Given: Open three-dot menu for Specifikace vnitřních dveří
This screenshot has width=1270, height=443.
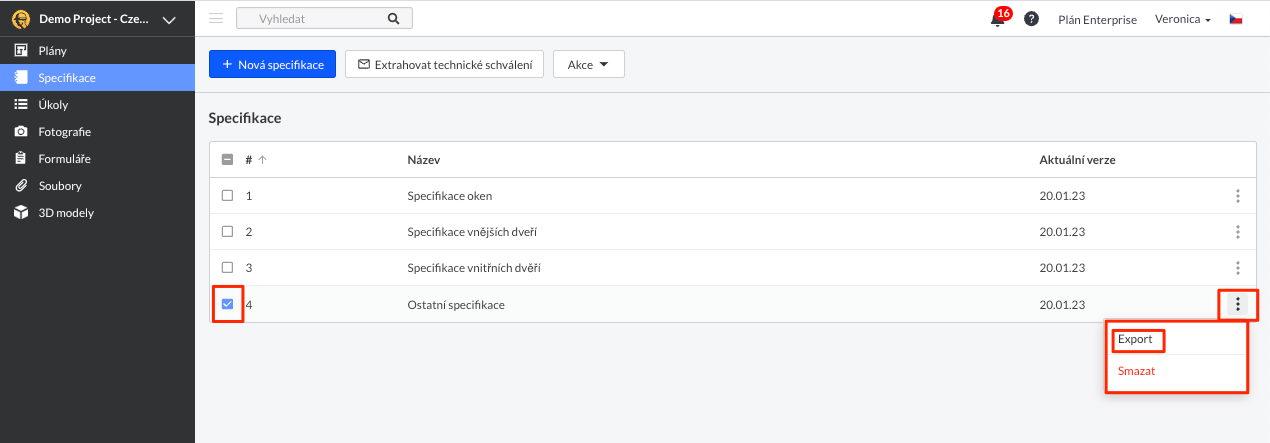Looking at the screenshot, I should tap(1237, 268).
